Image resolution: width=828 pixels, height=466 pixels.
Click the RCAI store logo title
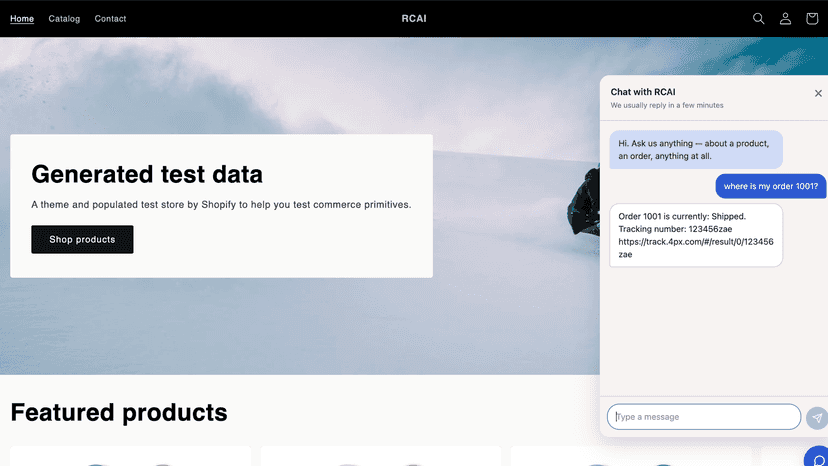click(x=414, y=18)
